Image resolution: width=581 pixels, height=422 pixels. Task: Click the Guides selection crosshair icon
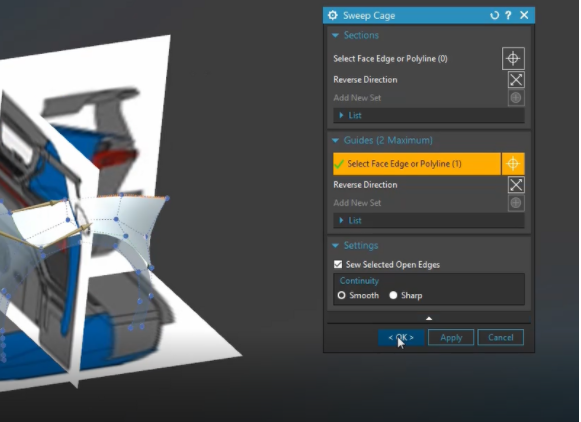pos(513,163)
